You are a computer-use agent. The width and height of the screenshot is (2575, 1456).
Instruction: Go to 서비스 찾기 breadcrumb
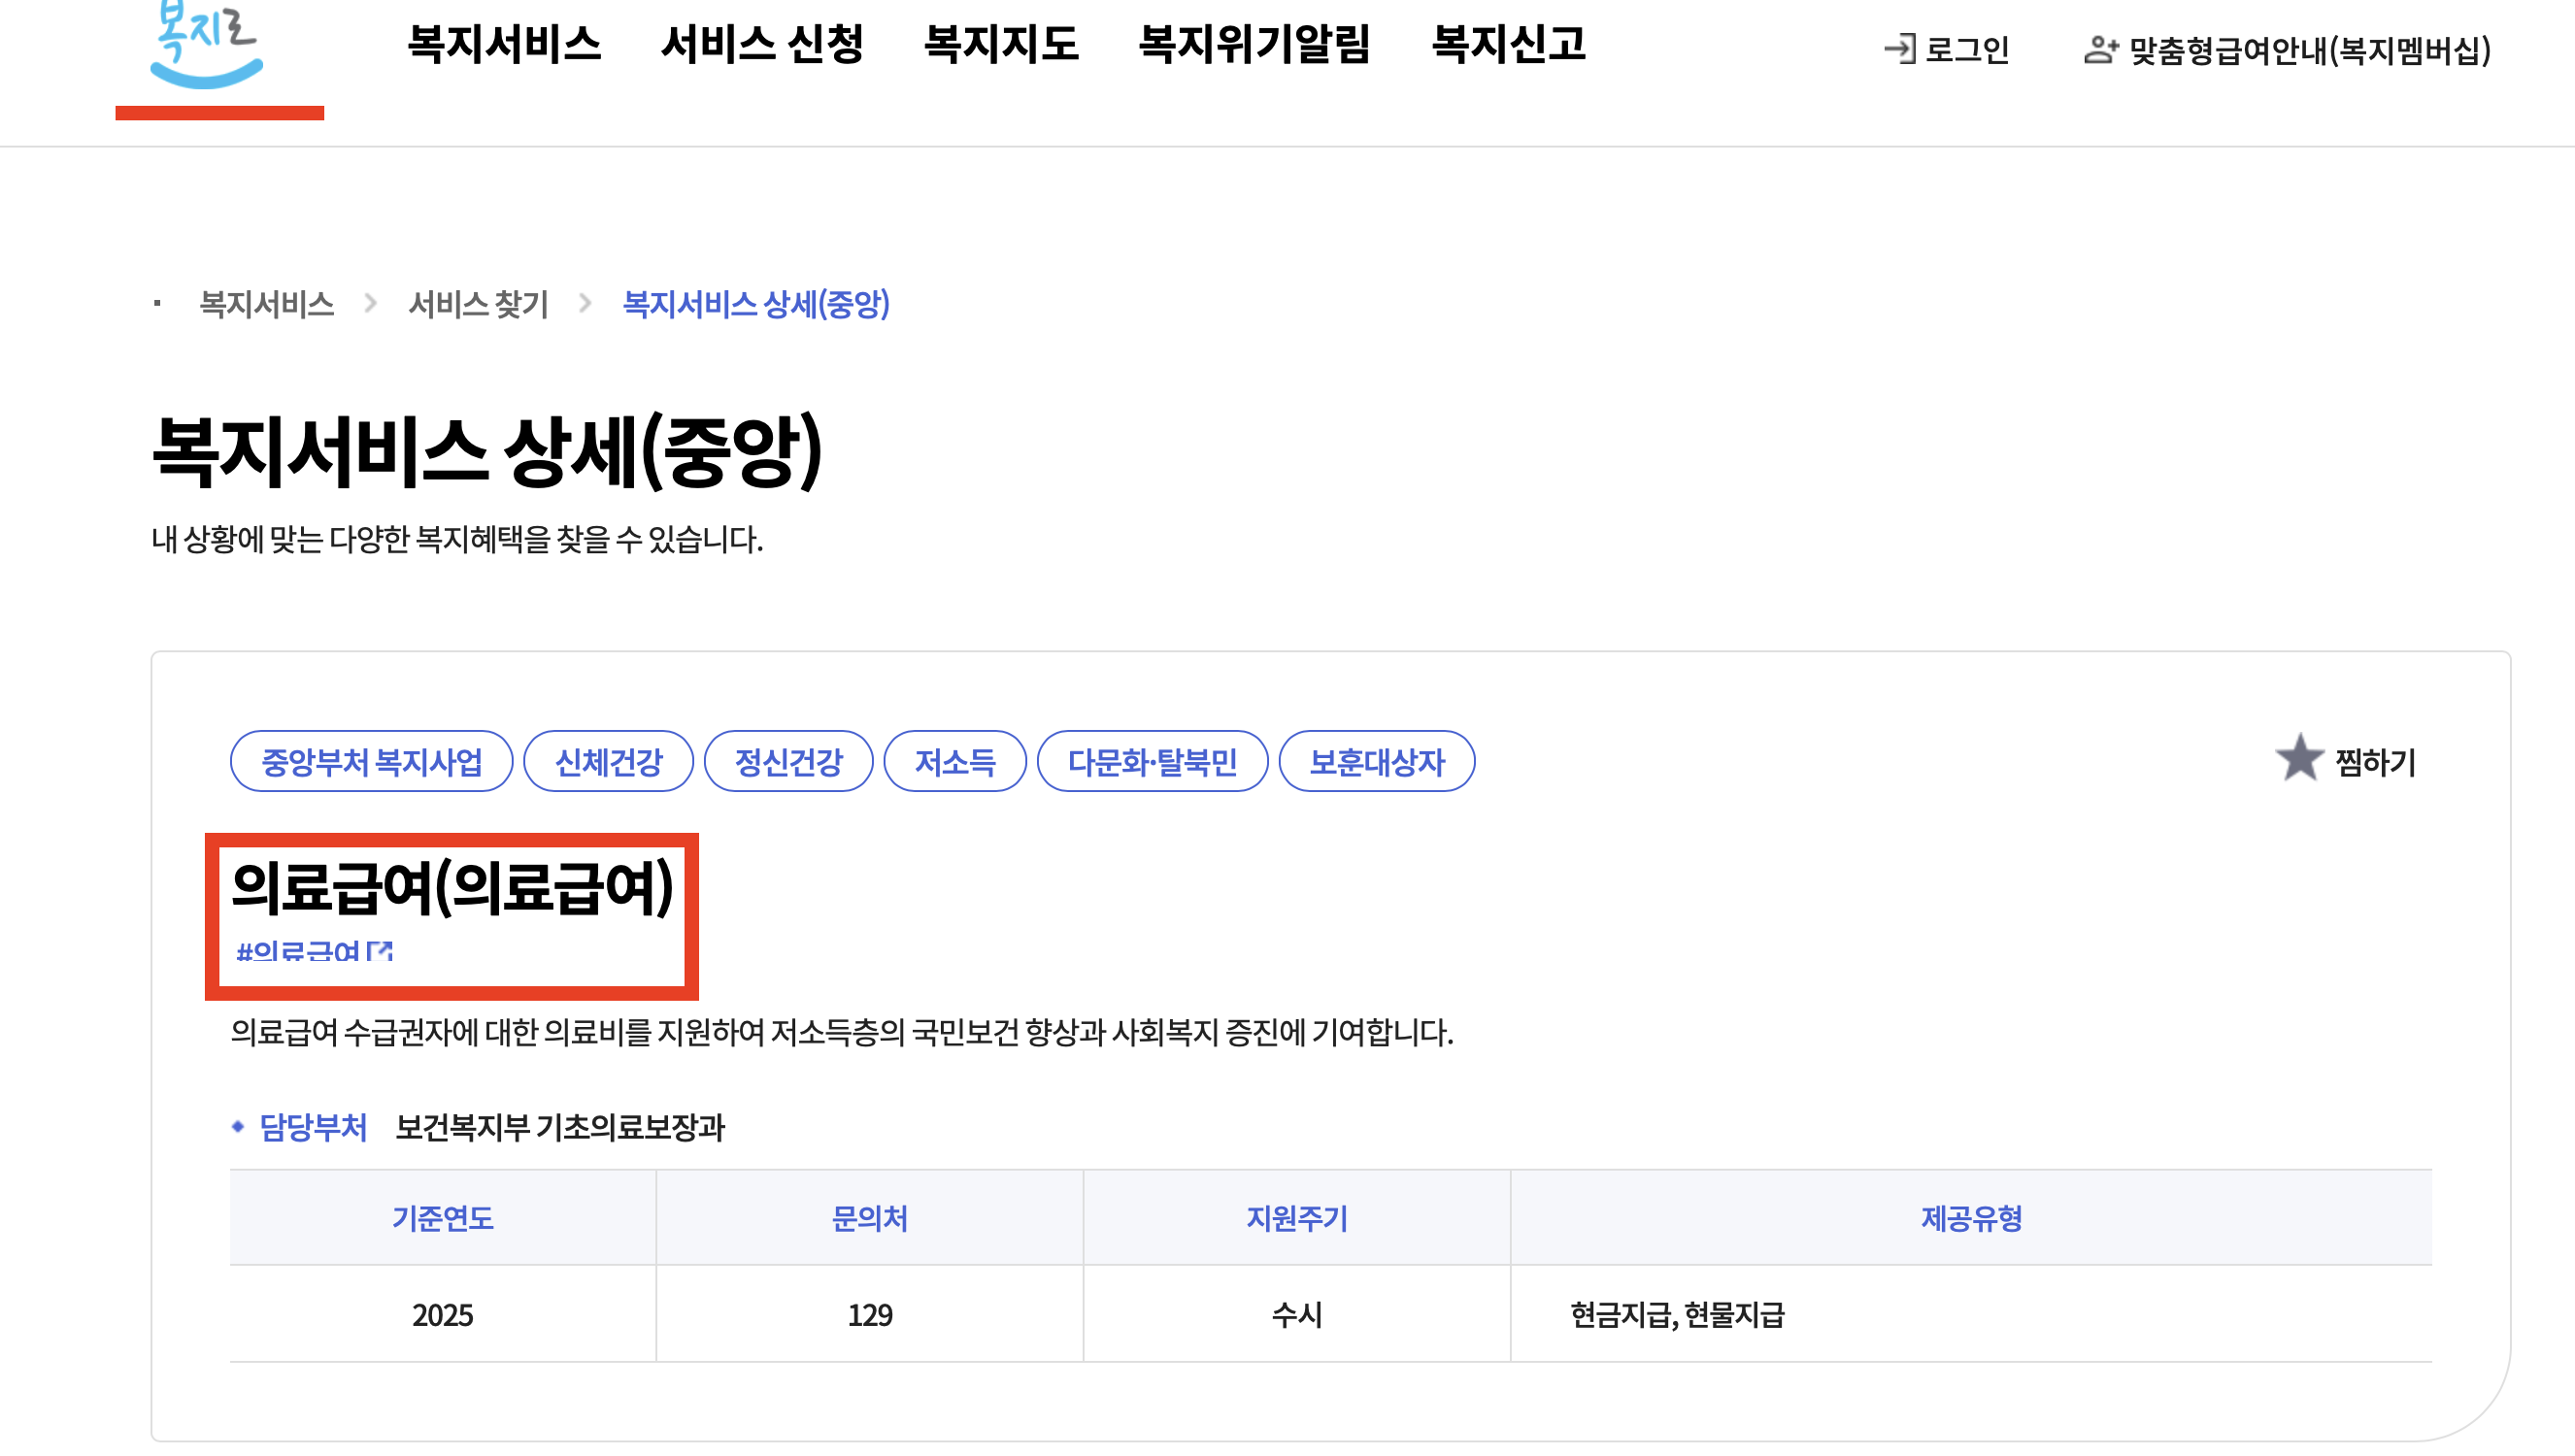pos(478,304)
